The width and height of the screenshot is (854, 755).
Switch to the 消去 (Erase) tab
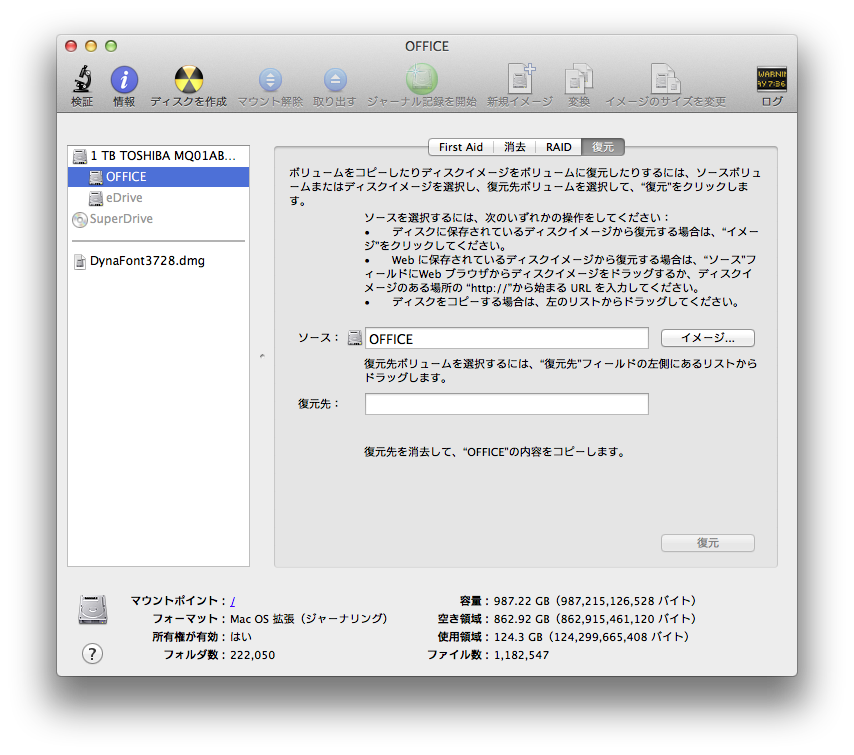515,147
